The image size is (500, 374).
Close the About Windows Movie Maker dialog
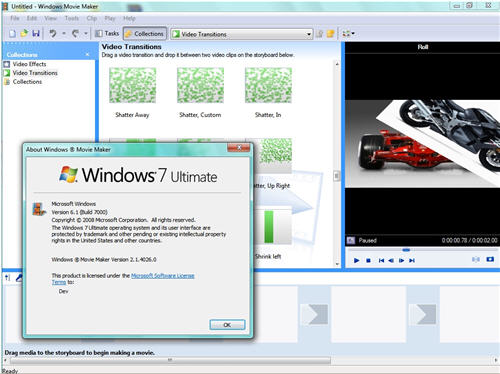pos(239,148)
